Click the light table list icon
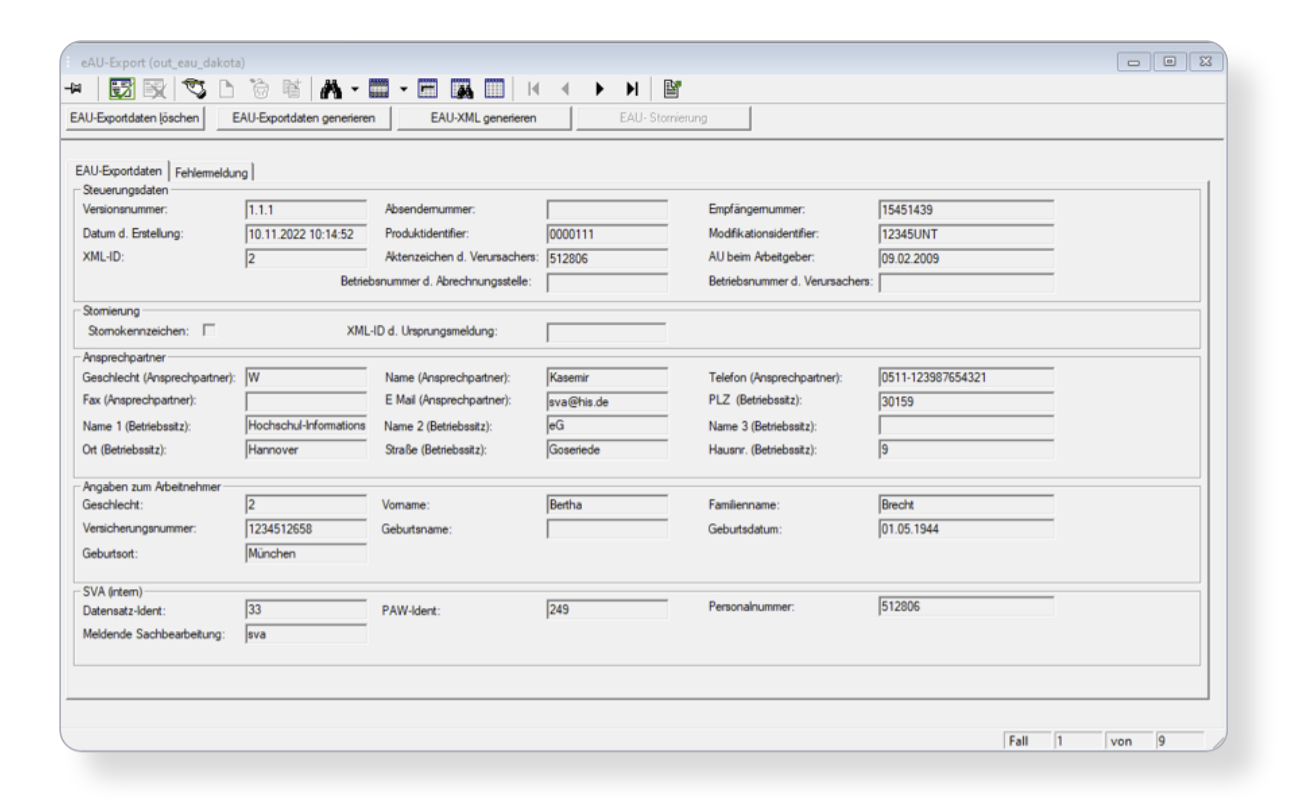This screenshot has height=810, width=1290. [494, 89]
